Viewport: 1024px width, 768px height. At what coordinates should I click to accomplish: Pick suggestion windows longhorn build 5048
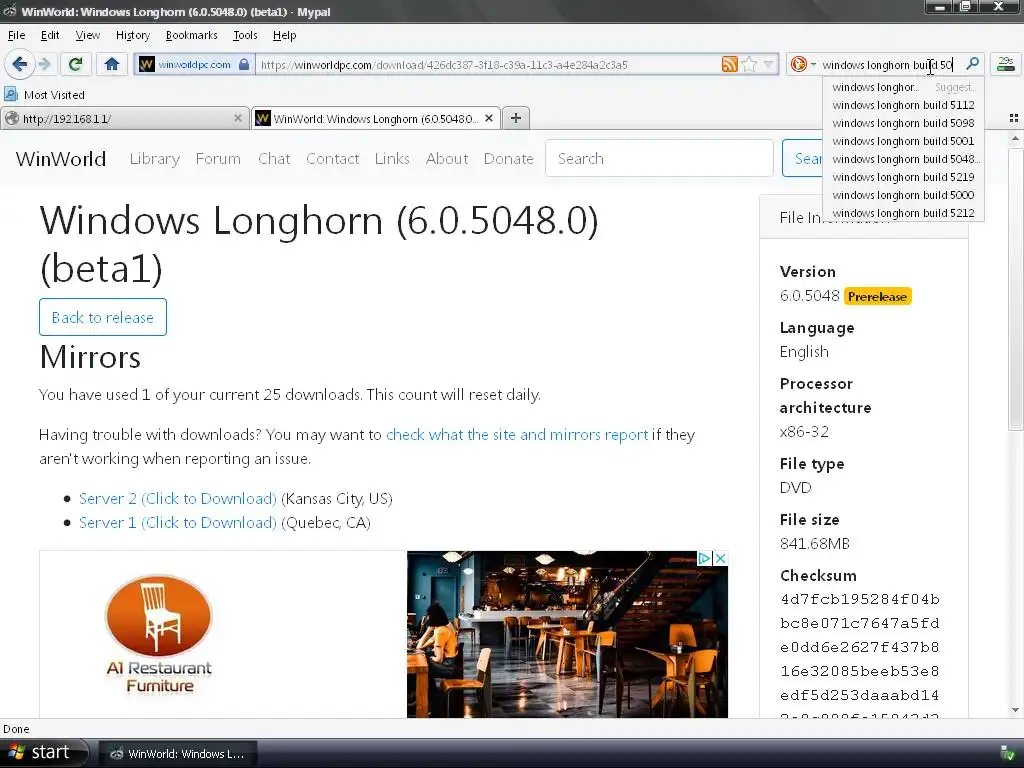coord(903,159)
